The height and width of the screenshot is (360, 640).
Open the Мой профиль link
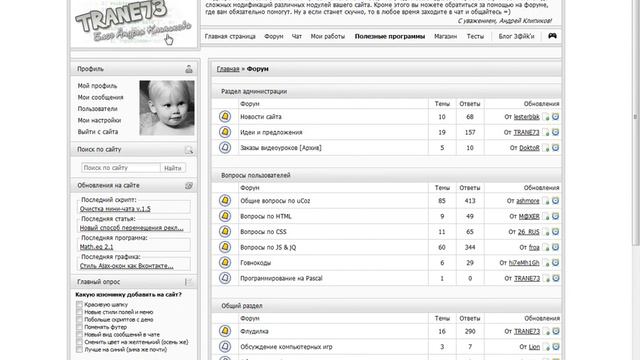(x=97, y=86)
